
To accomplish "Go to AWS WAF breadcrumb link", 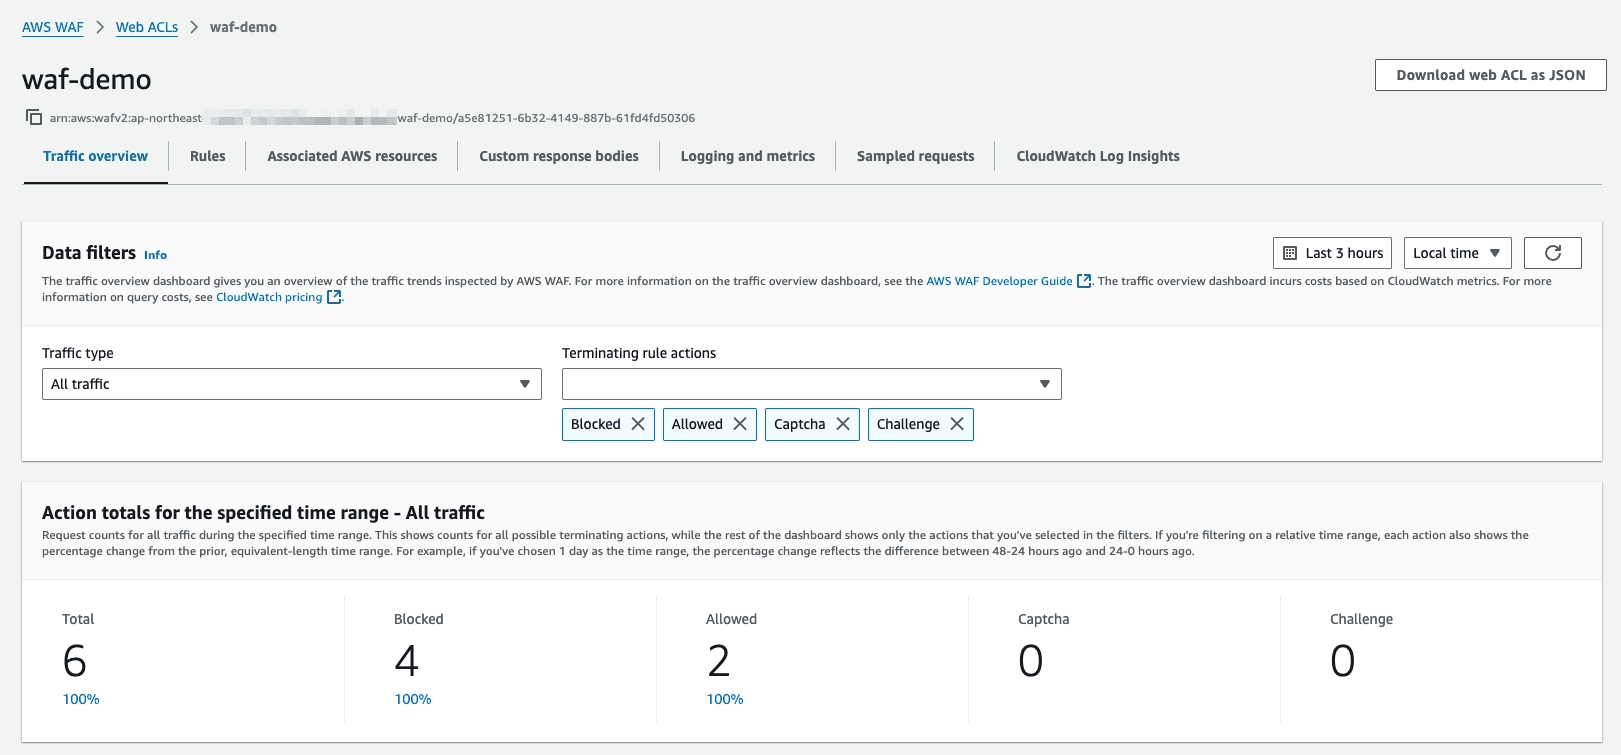I will click(x=53, y=27).
